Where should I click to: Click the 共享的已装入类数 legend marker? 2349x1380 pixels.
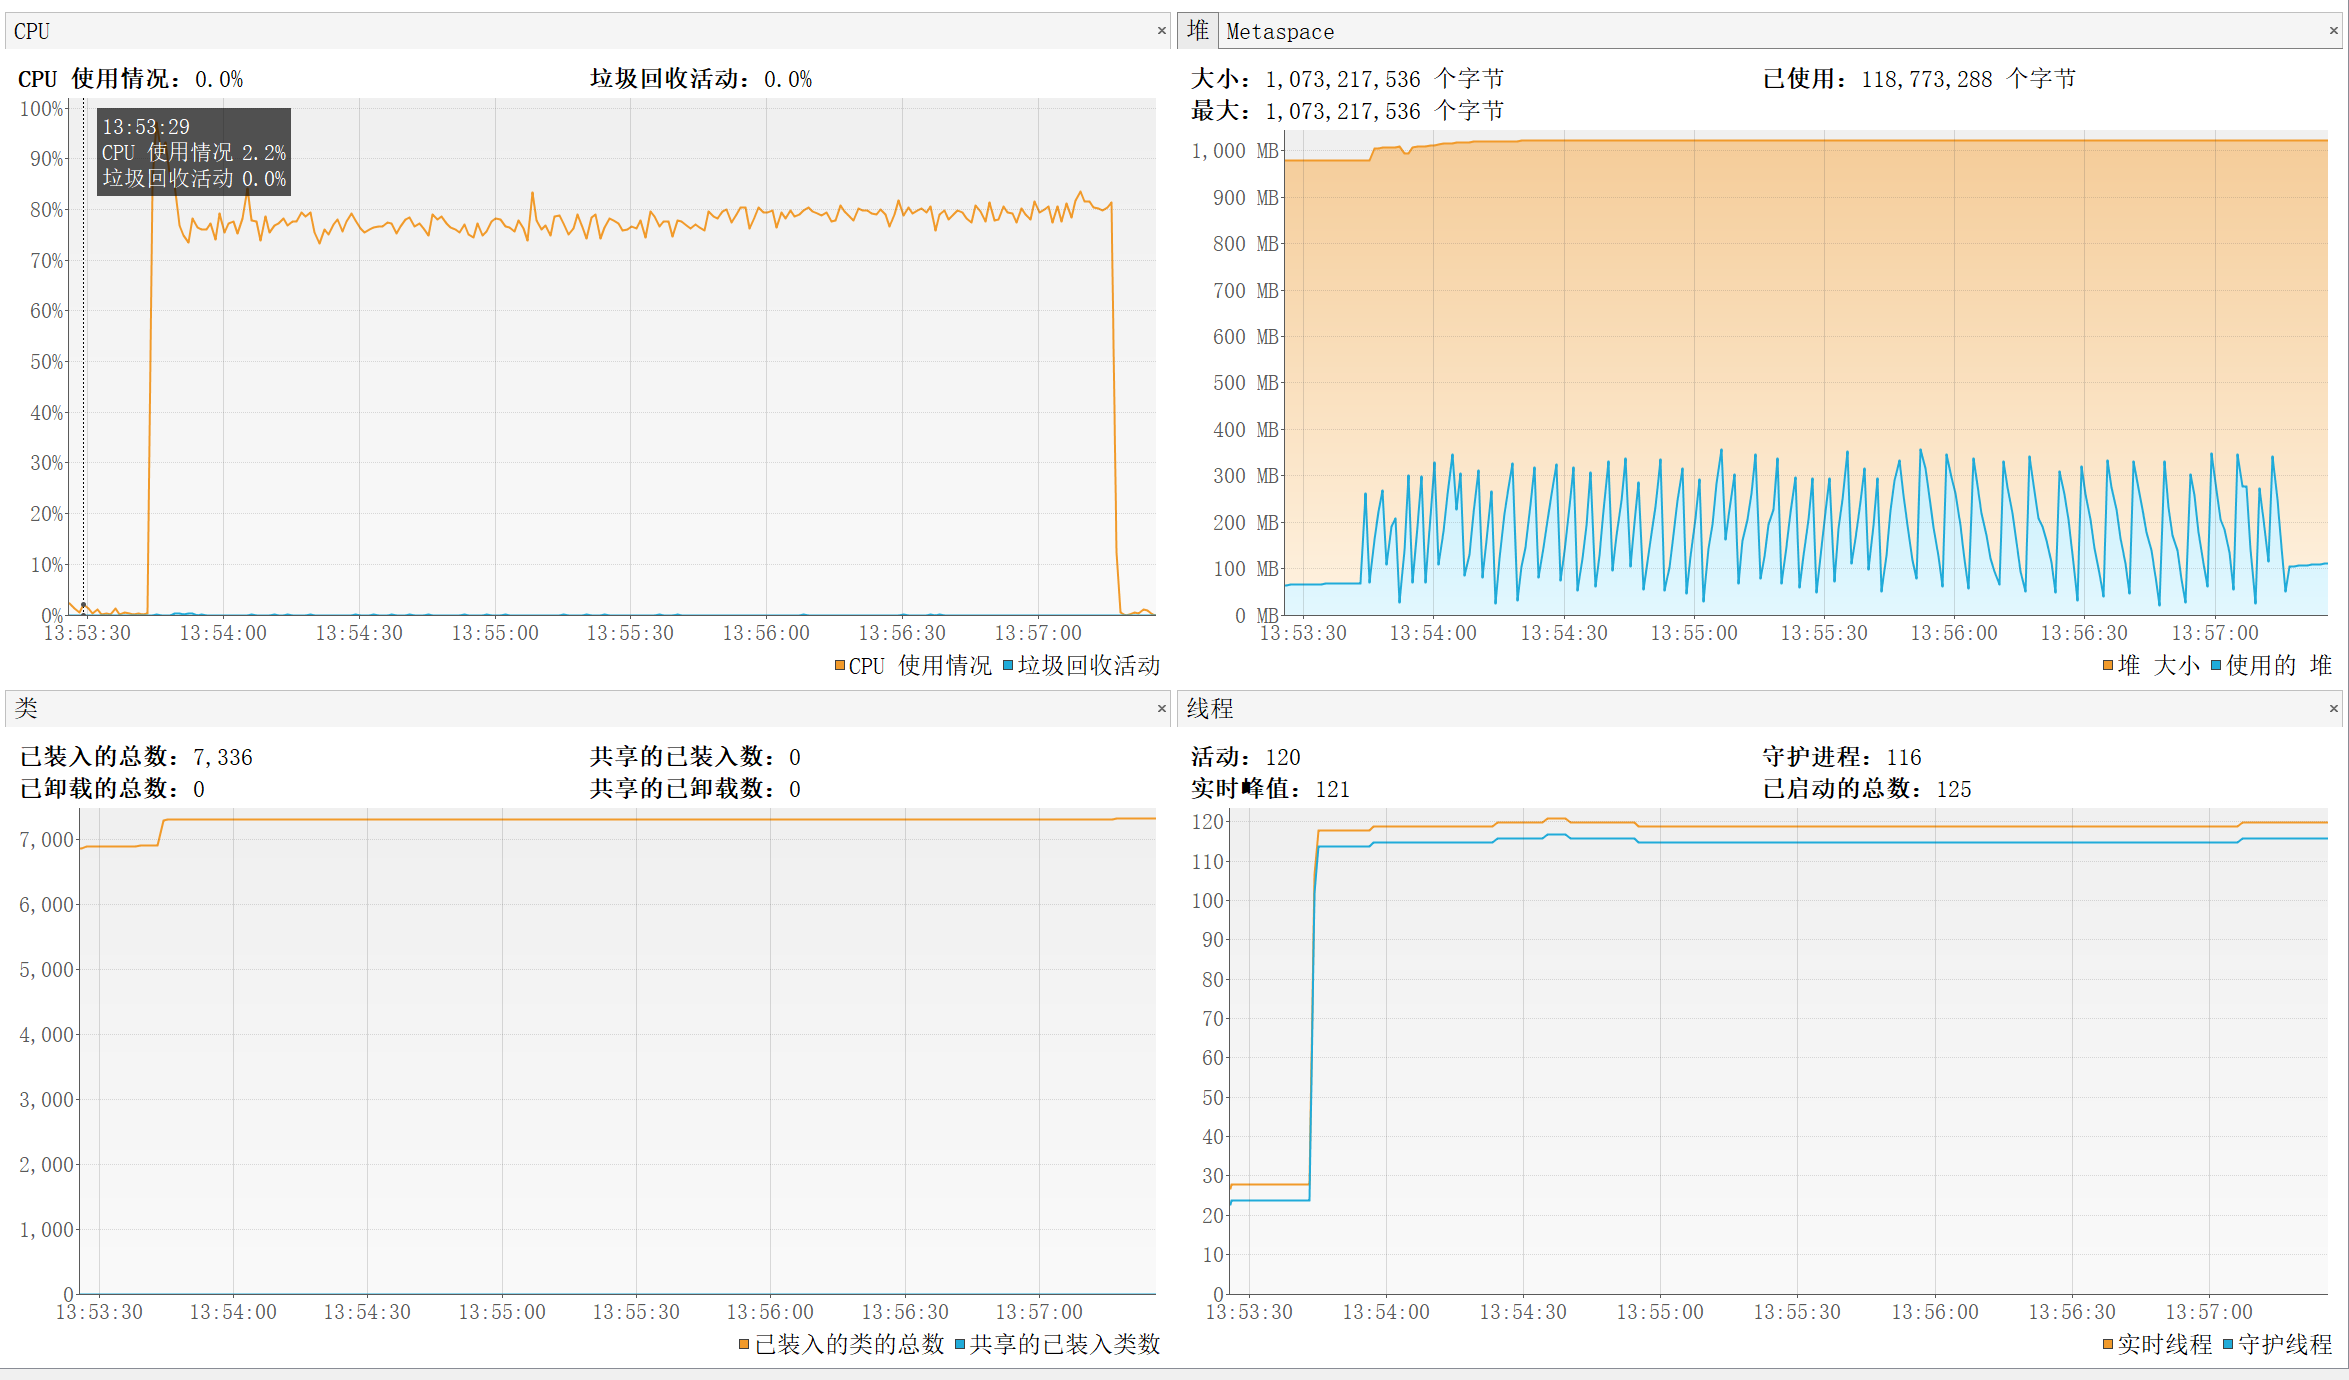click(960, 1344)
